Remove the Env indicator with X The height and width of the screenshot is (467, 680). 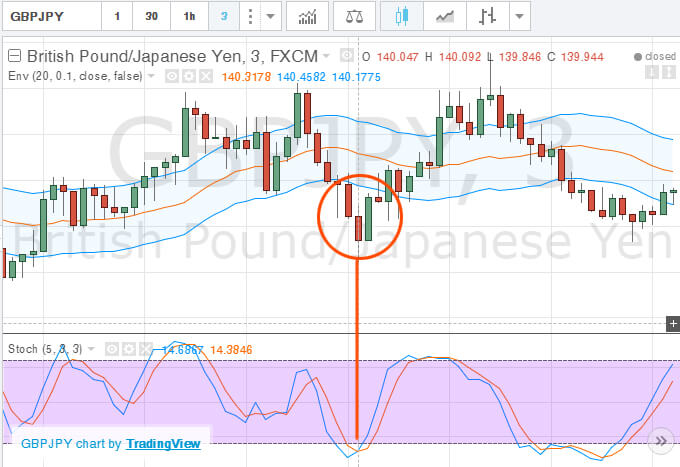[206, 77]
